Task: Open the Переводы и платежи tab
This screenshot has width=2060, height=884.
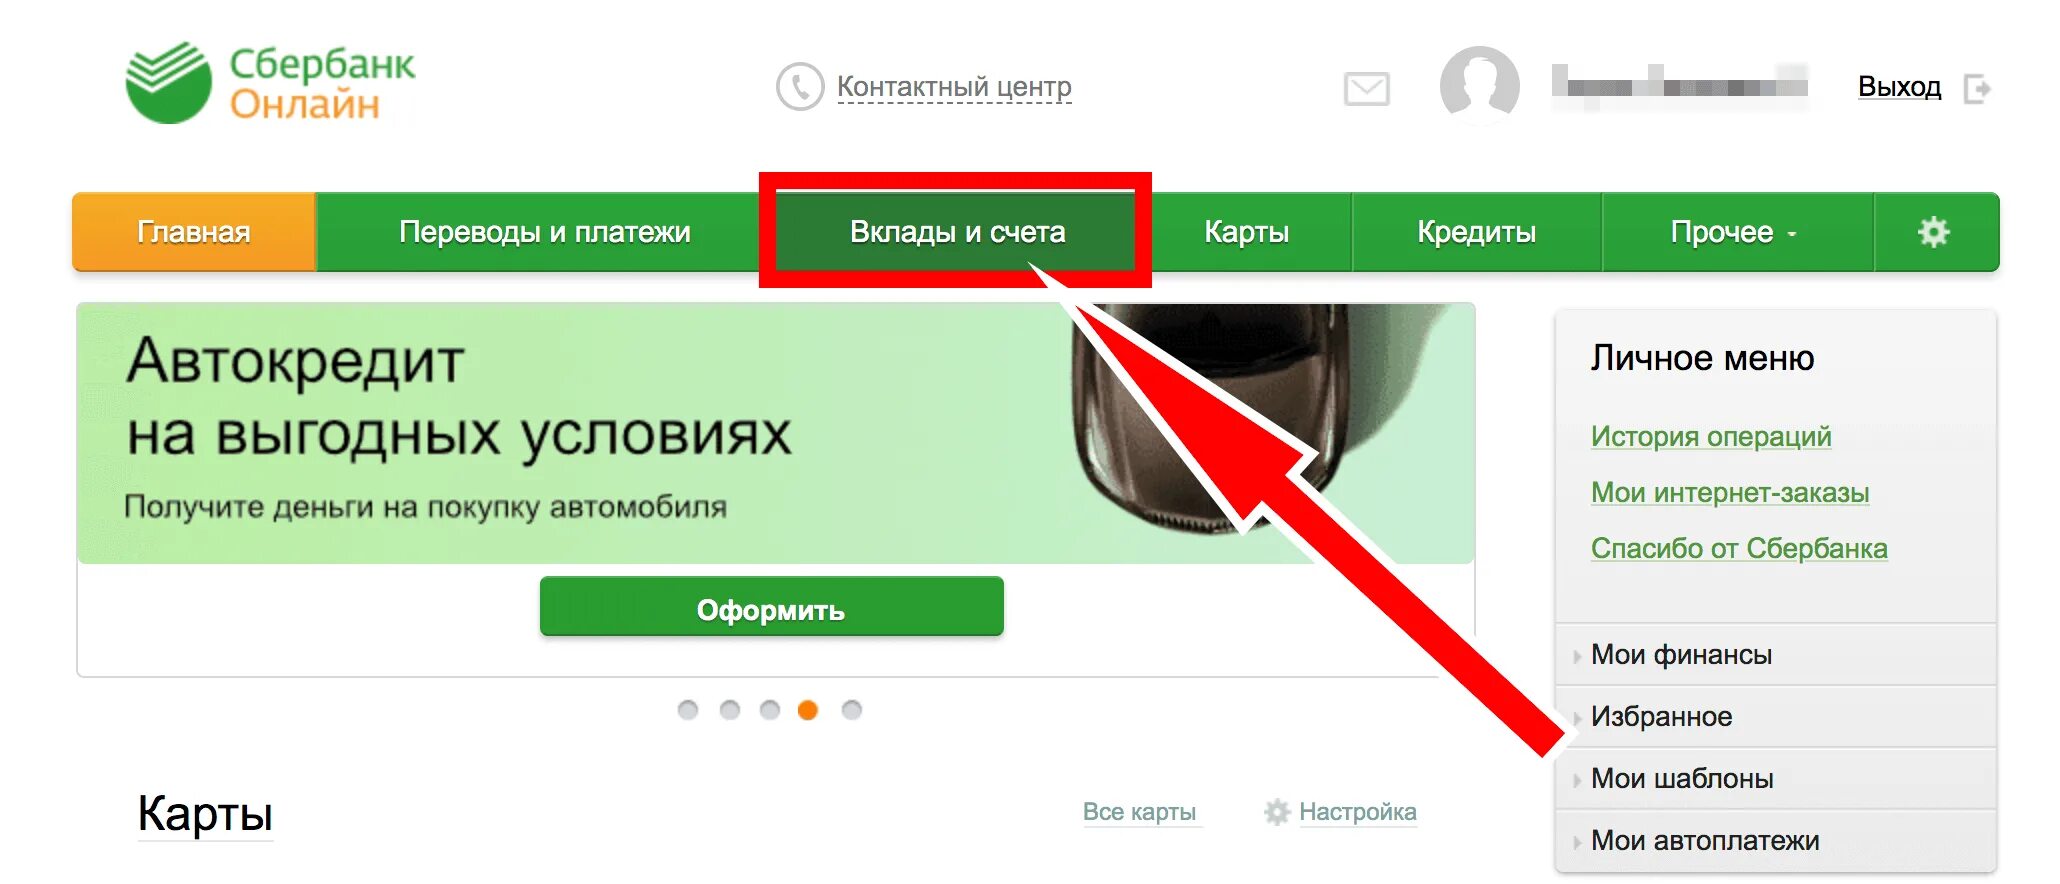Action: pos(545,232)
